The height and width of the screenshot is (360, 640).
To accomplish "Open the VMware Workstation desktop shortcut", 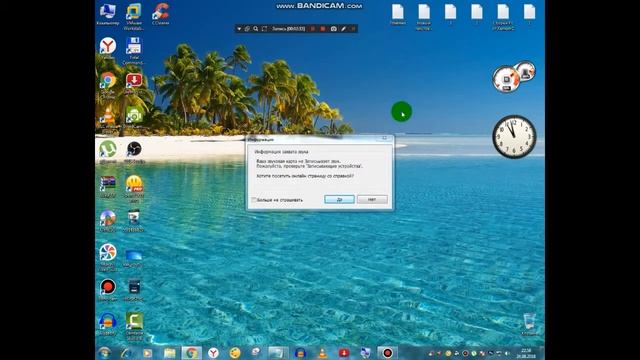I will tap(133, 17).
